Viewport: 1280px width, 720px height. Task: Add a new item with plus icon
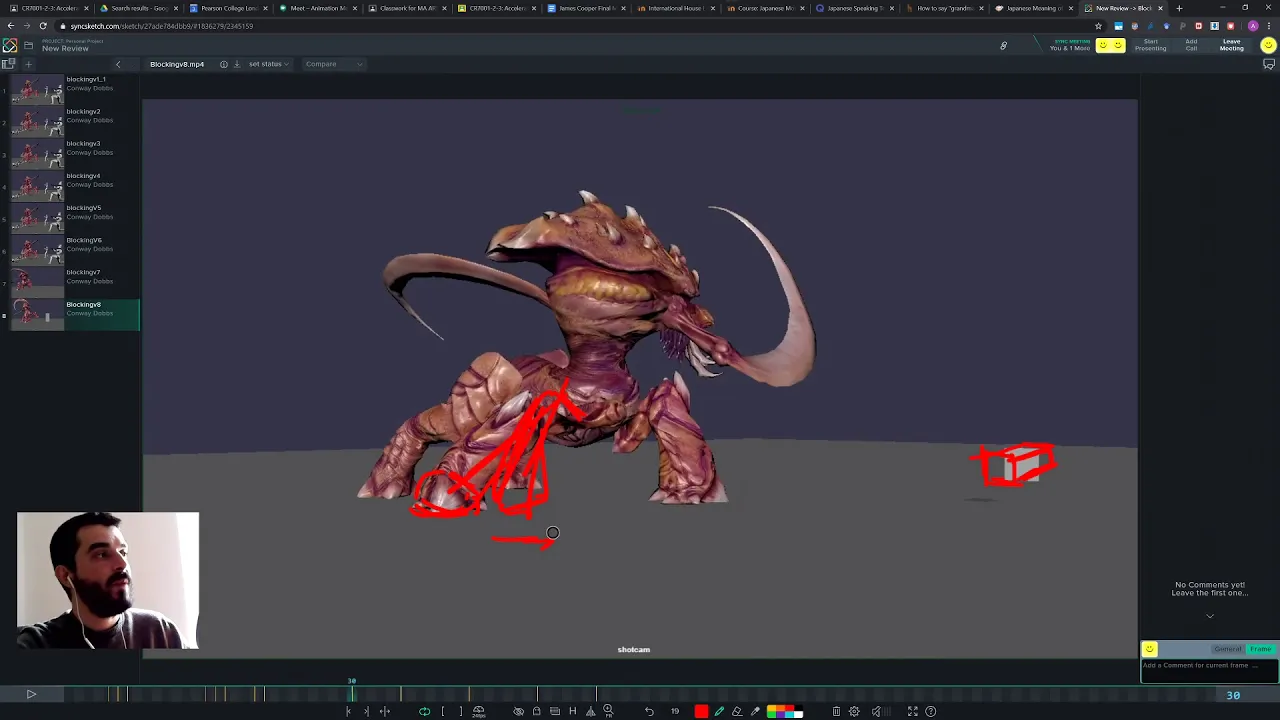[x=28, y=64]
